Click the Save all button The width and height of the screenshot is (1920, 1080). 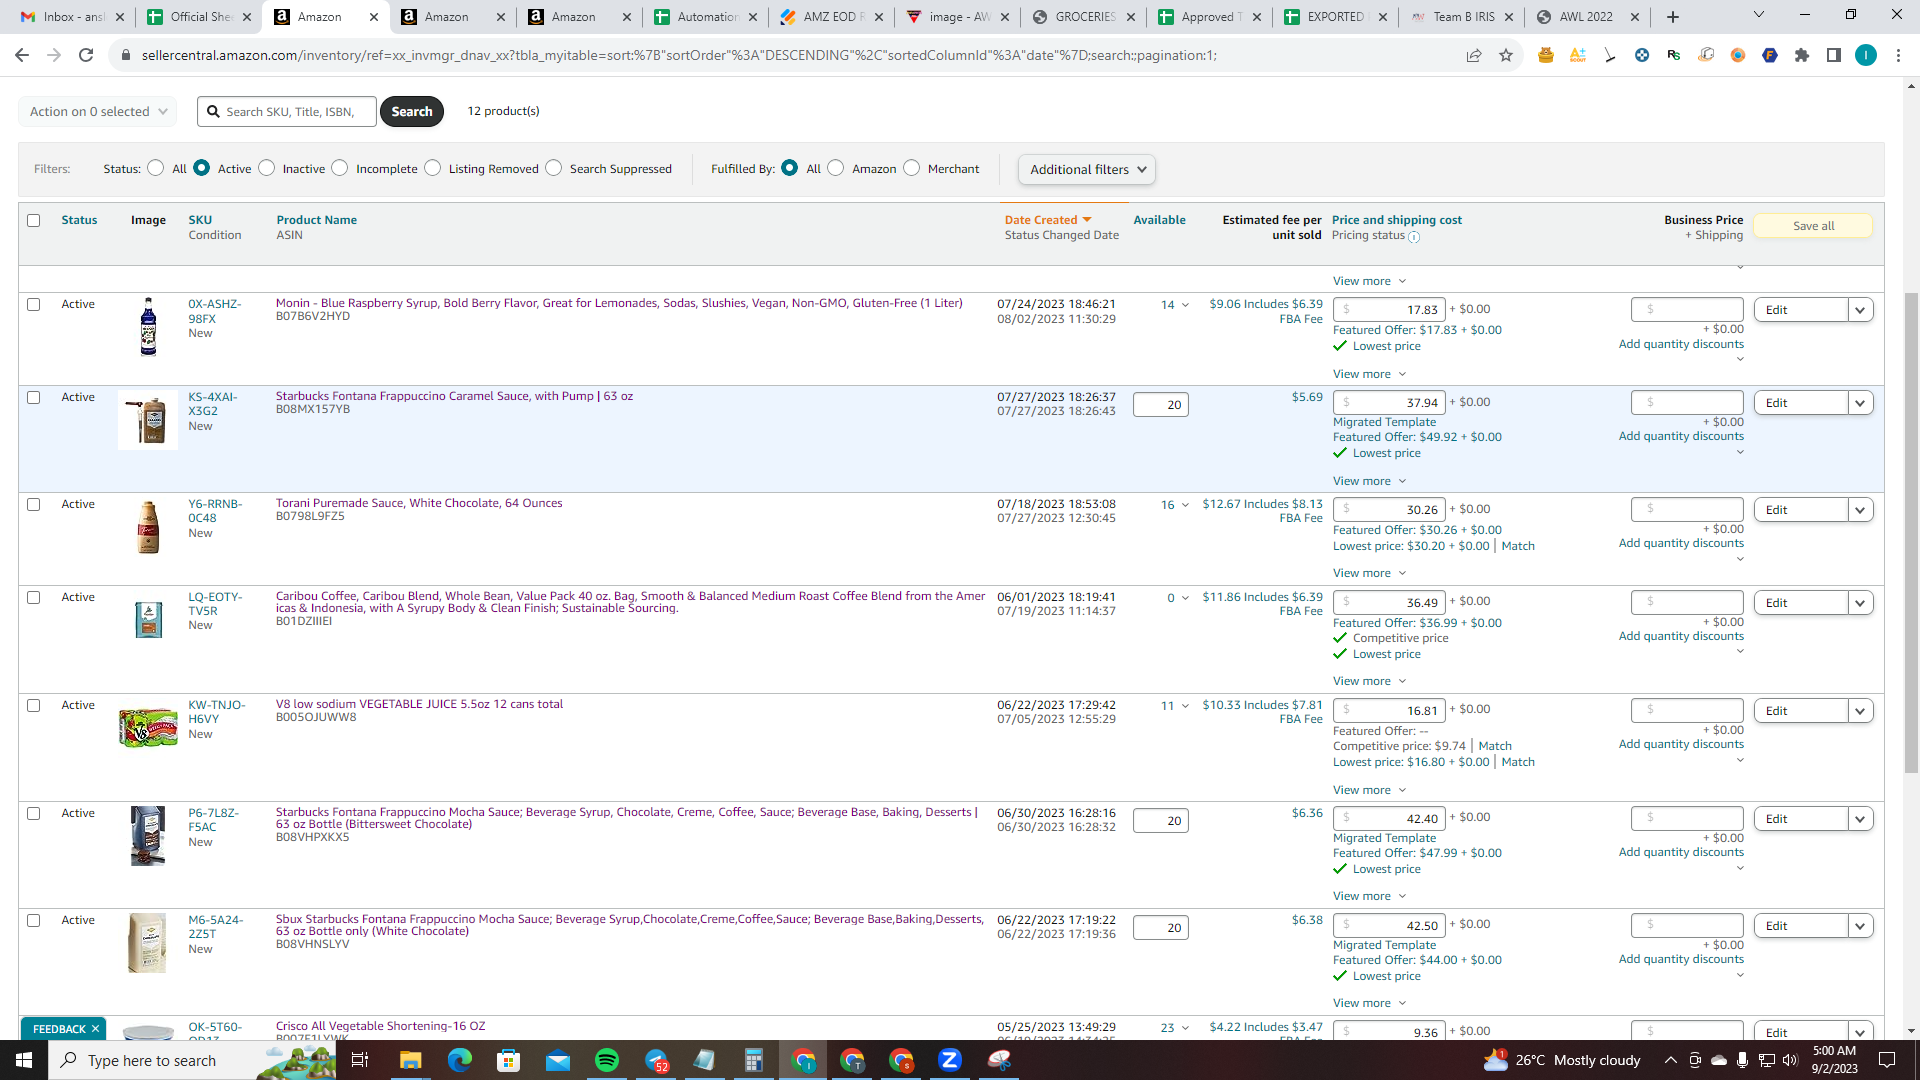1813,226
